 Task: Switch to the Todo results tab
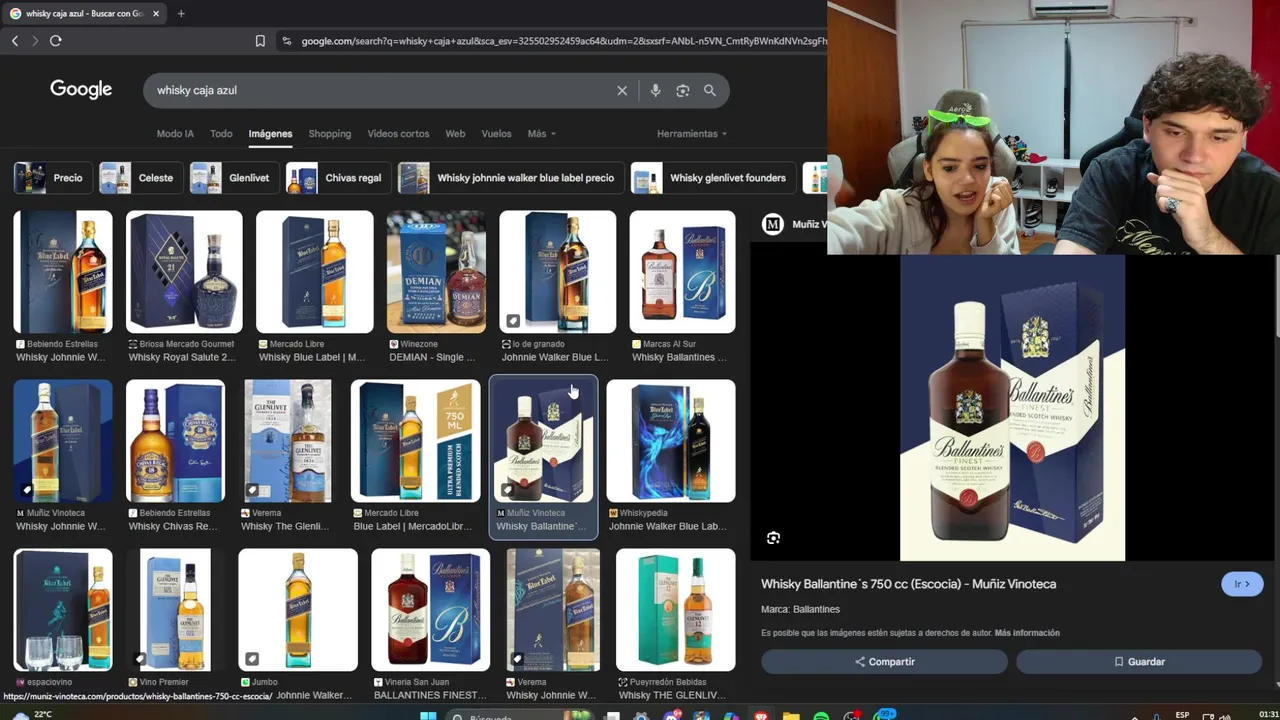click(221, 133)
